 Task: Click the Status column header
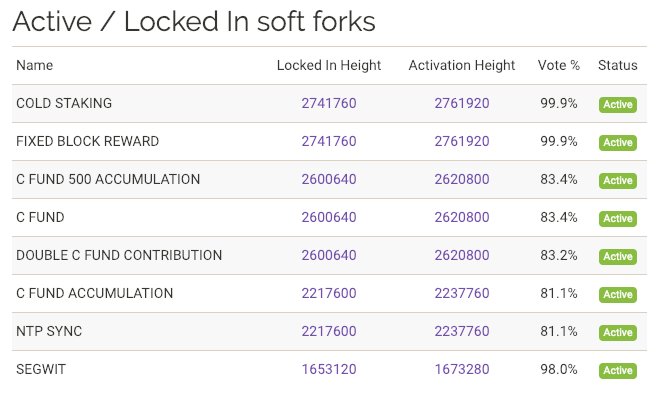[x=618, y=65]
